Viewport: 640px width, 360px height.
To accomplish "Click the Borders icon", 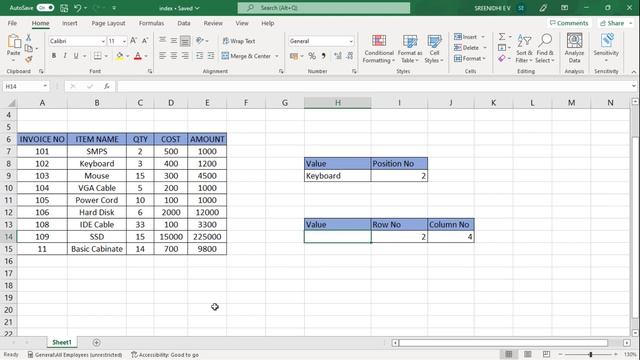I will click(98, 56).
